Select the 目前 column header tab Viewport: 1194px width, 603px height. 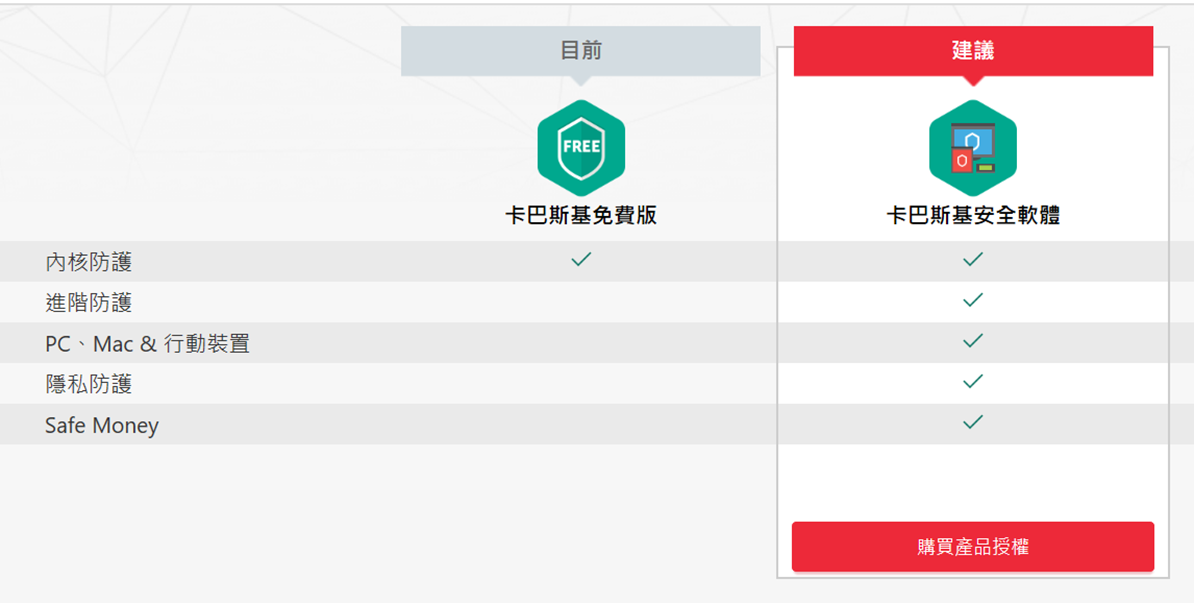581,51
